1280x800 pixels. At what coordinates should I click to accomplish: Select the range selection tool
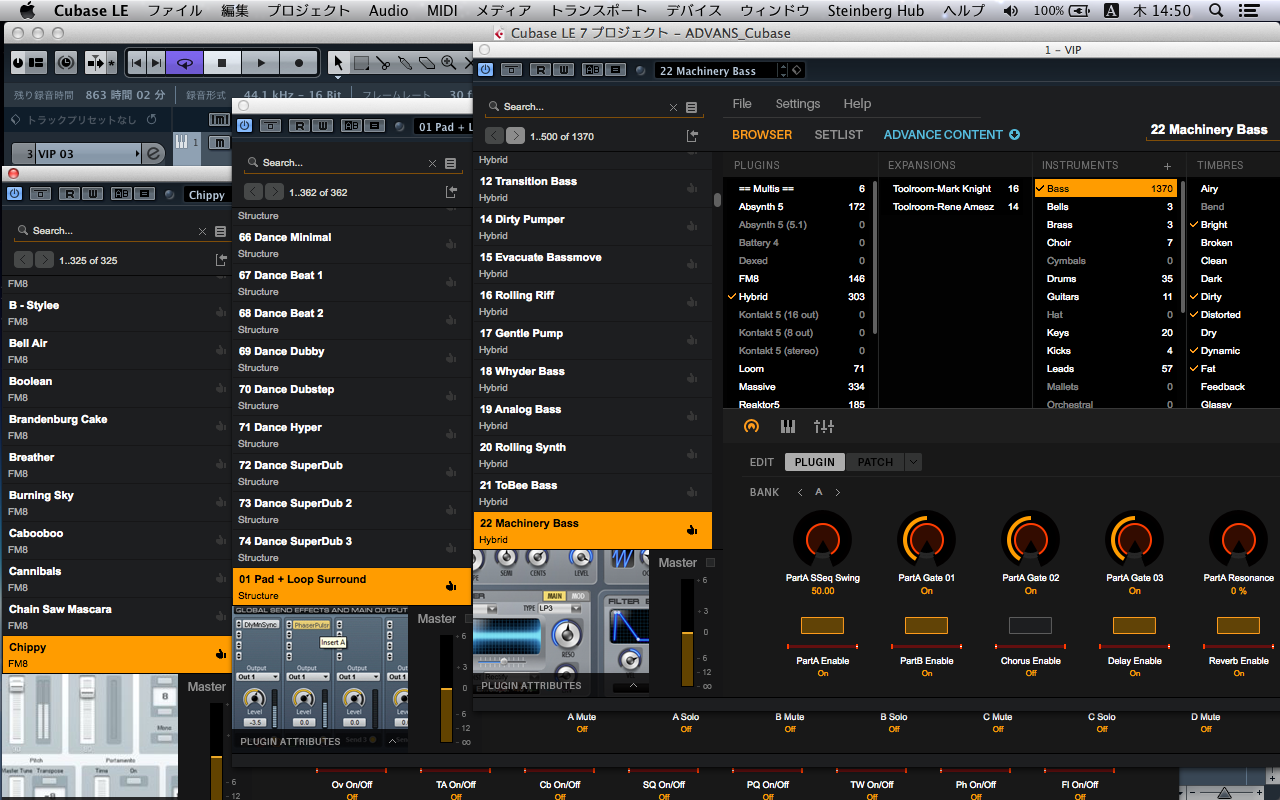click(361, 62)
